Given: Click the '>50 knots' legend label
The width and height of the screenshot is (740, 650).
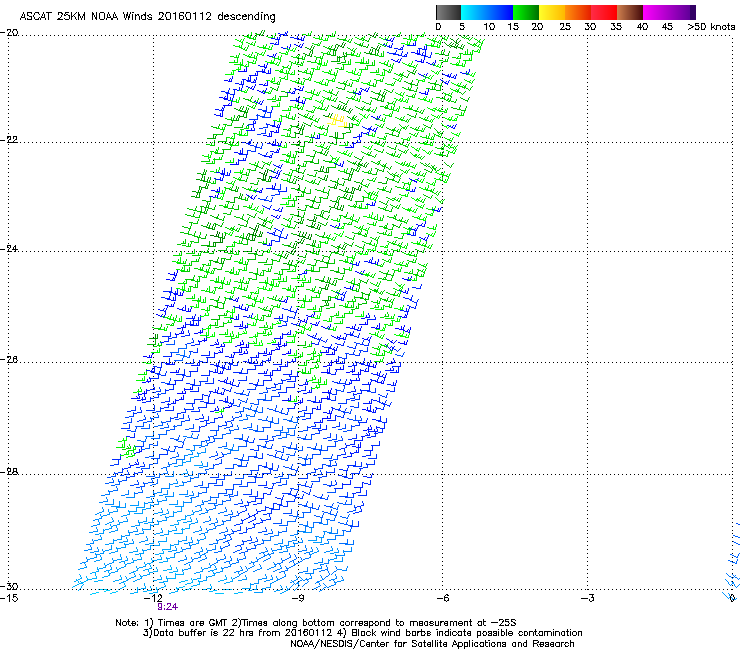Looking at the screenshot, I should point(711,27).
